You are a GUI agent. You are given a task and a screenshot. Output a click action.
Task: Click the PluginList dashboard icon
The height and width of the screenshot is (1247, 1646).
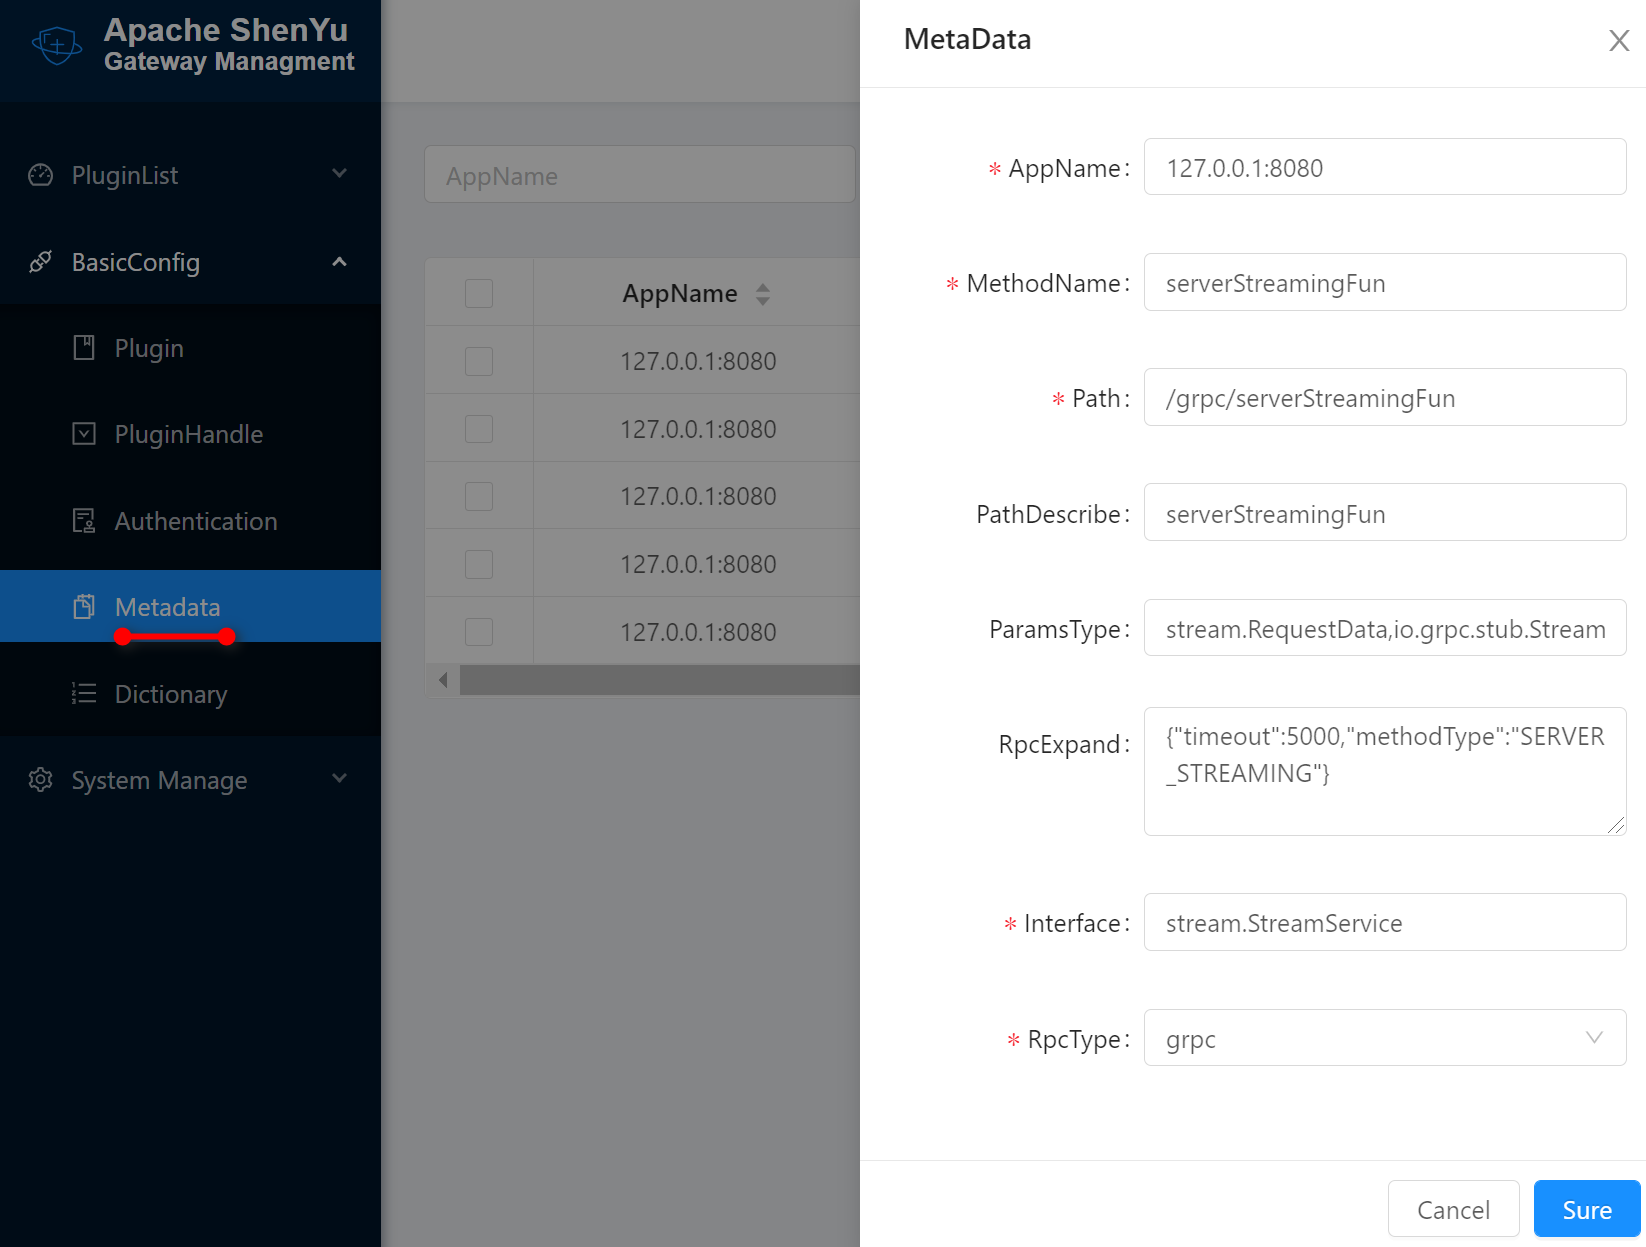point(41,175)
